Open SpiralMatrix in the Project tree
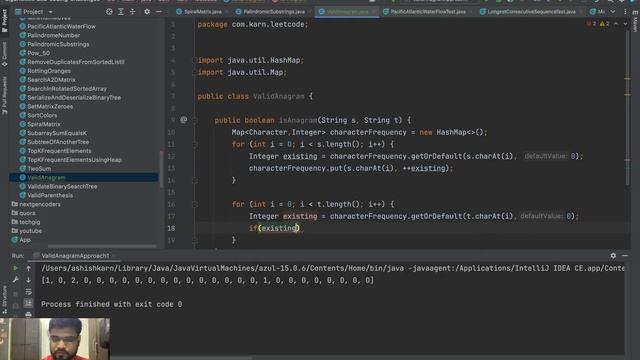Image resolution: width=640 pixels, height=360 pixels. (44, 124)
